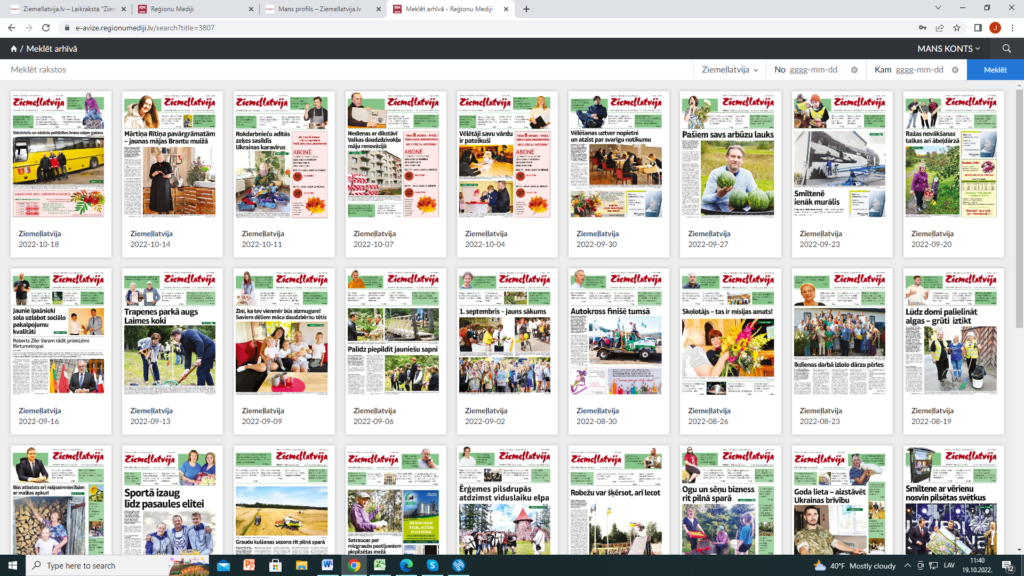Follow the 'Meklēt arhīvā' breadcrumb link
This screenshot has width=1024, height=576.
pyautogui.click(x=52, y=48)
